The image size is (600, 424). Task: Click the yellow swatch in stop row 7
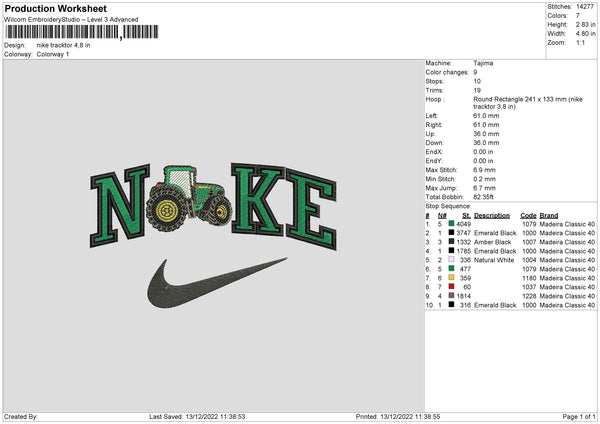click(452, 278)
